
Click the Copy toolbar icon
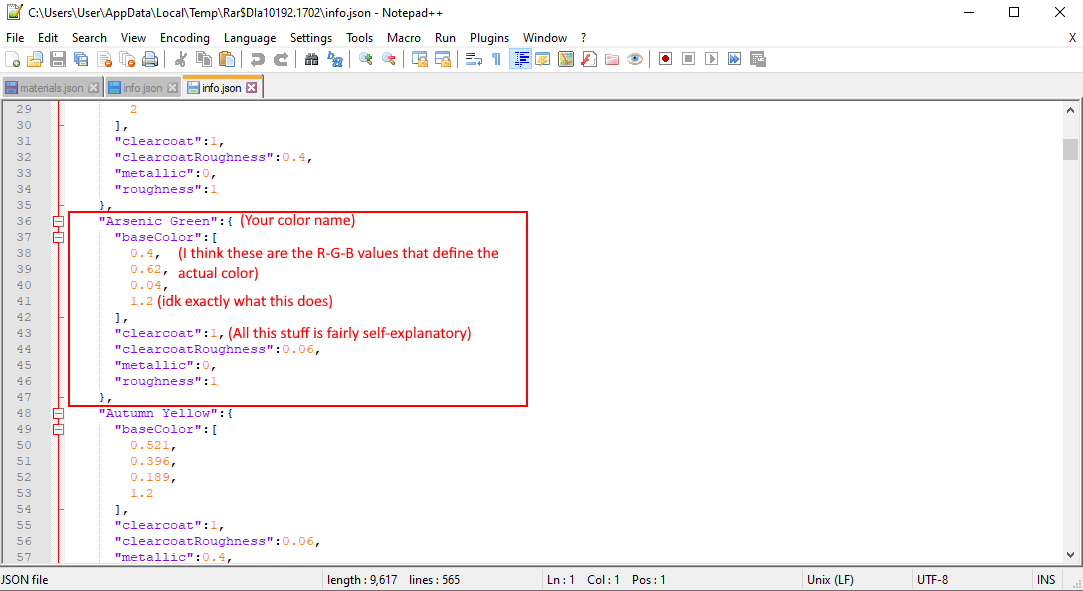click(204, 59)
